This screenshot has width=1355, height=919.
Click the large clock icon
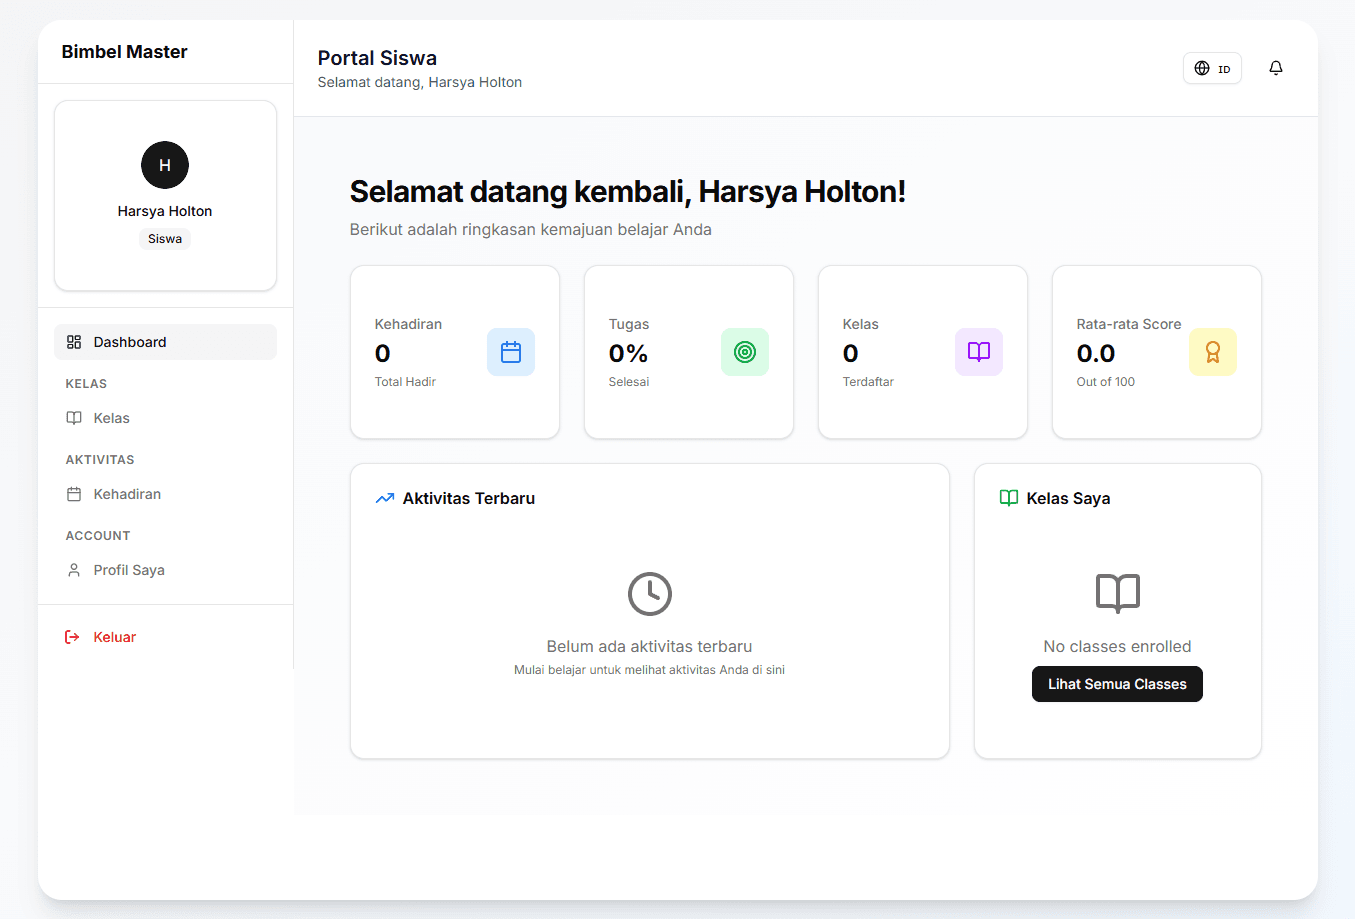point(649,594)
